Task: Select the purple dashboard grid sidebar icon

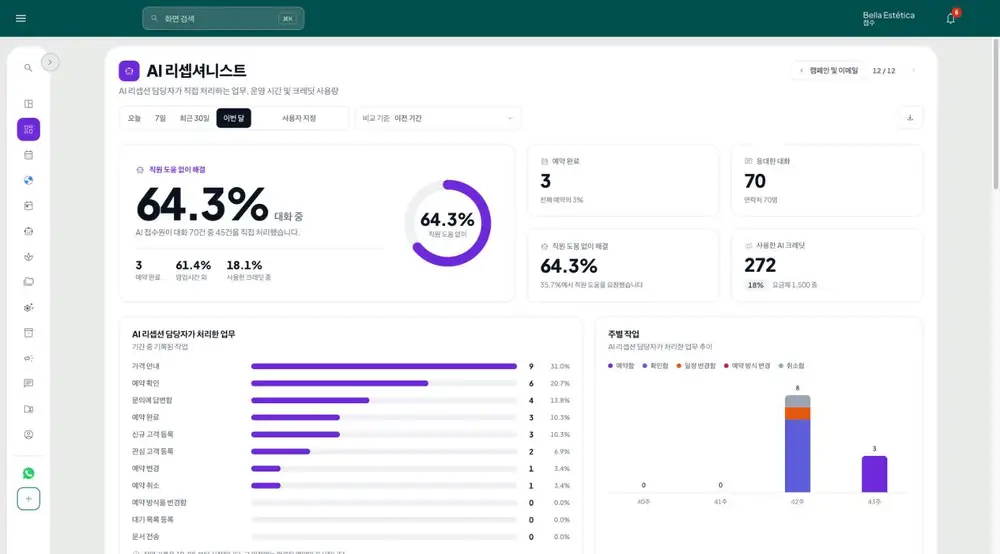Action: click(28, 129)
